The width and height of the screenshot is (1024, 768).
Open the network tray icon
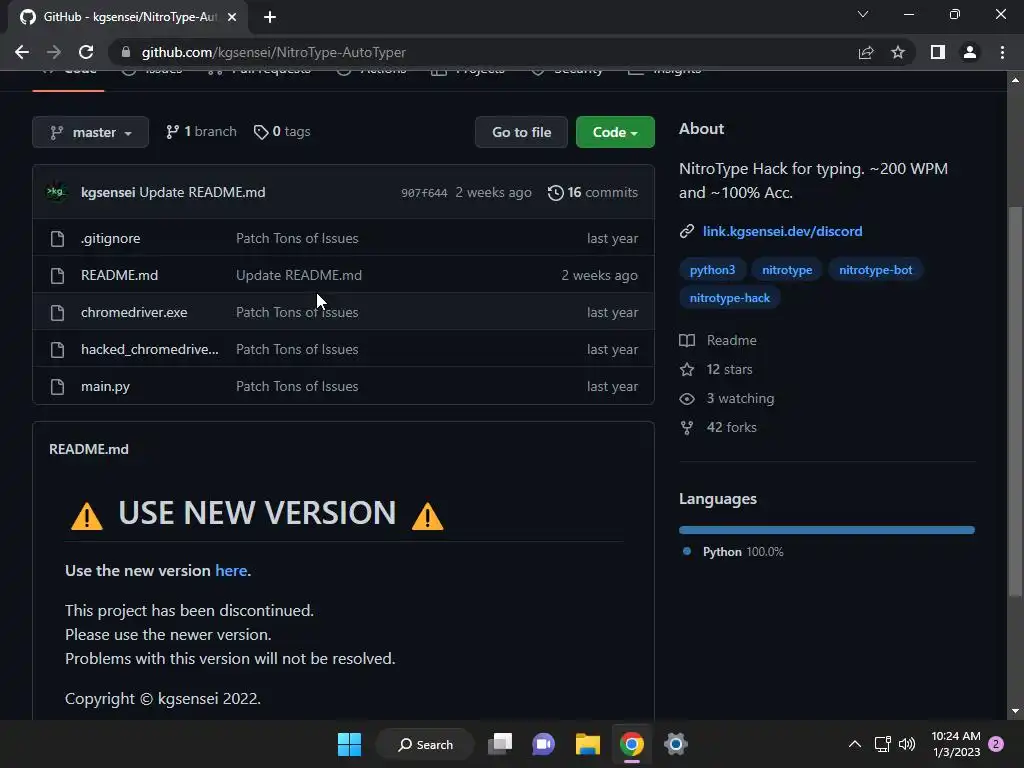[882, 744]
